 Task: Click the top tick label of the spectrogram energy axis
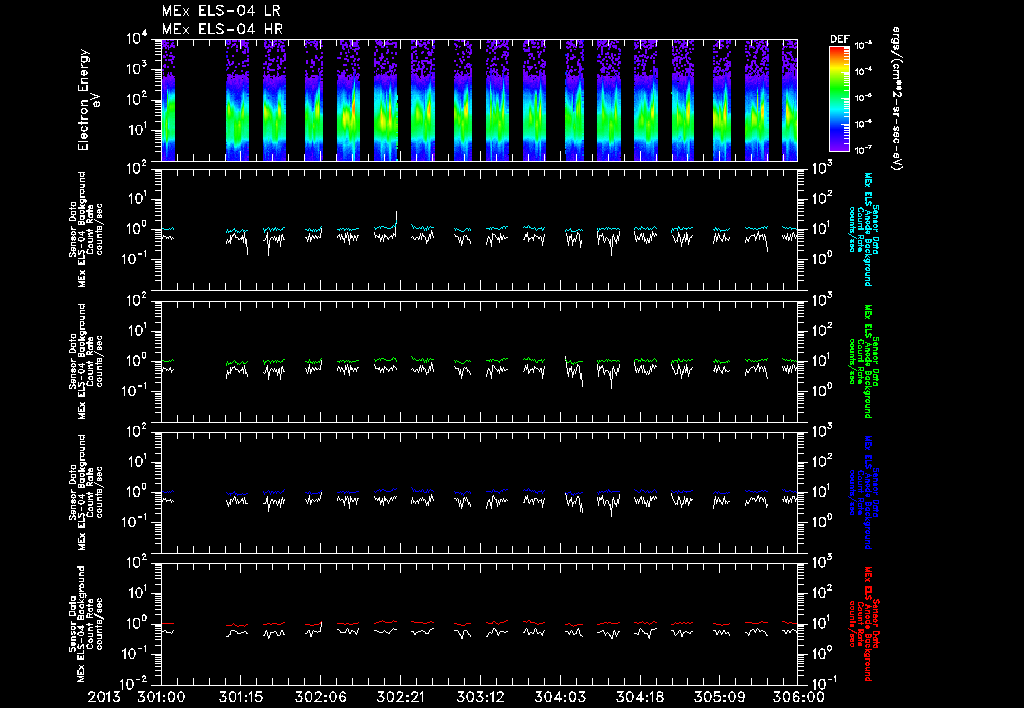click(137, 39)
